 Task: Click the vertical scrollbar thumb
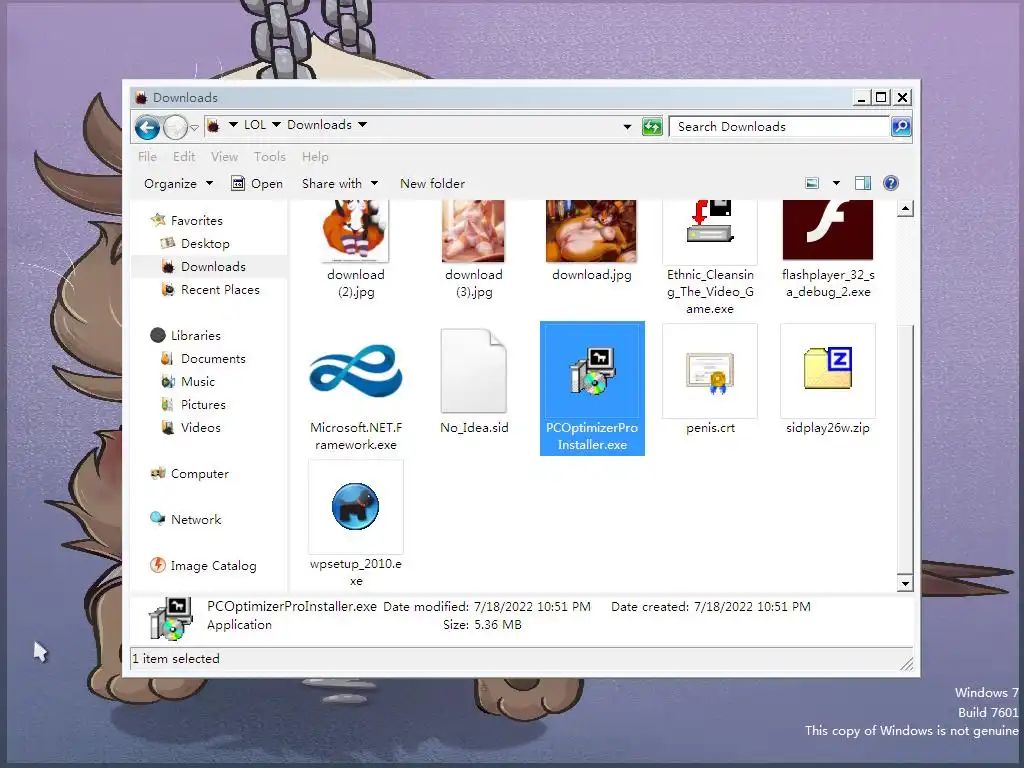(905, 447)
